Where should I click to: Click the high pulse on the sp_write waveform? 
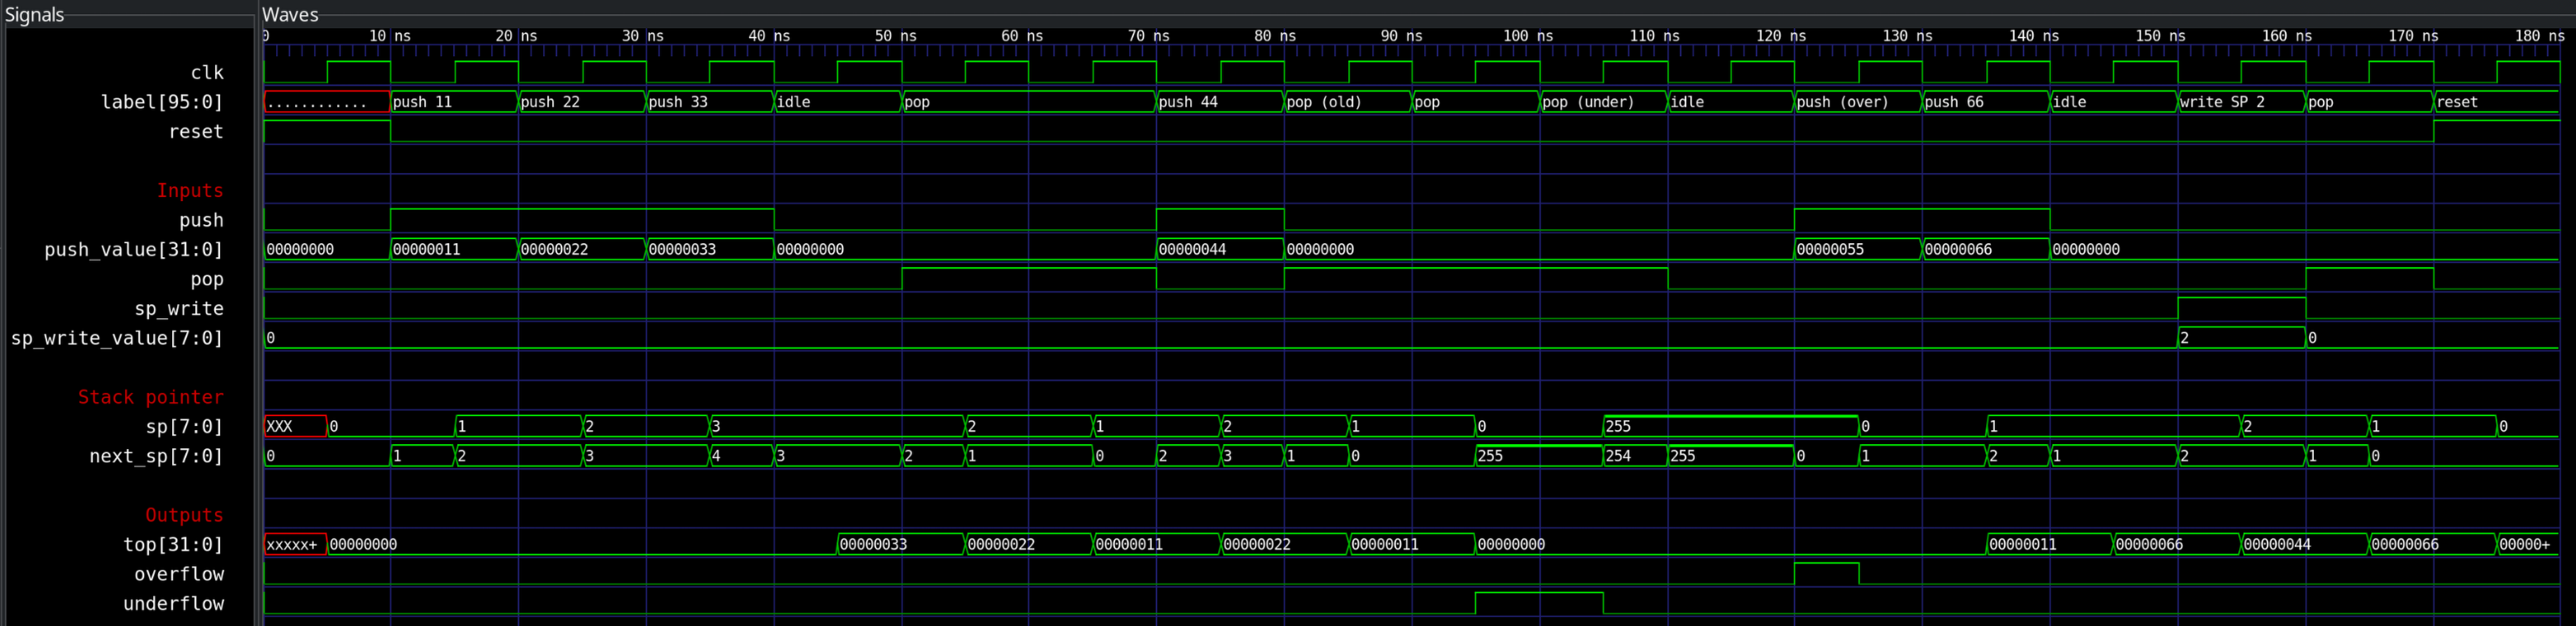coord(2242,308)
